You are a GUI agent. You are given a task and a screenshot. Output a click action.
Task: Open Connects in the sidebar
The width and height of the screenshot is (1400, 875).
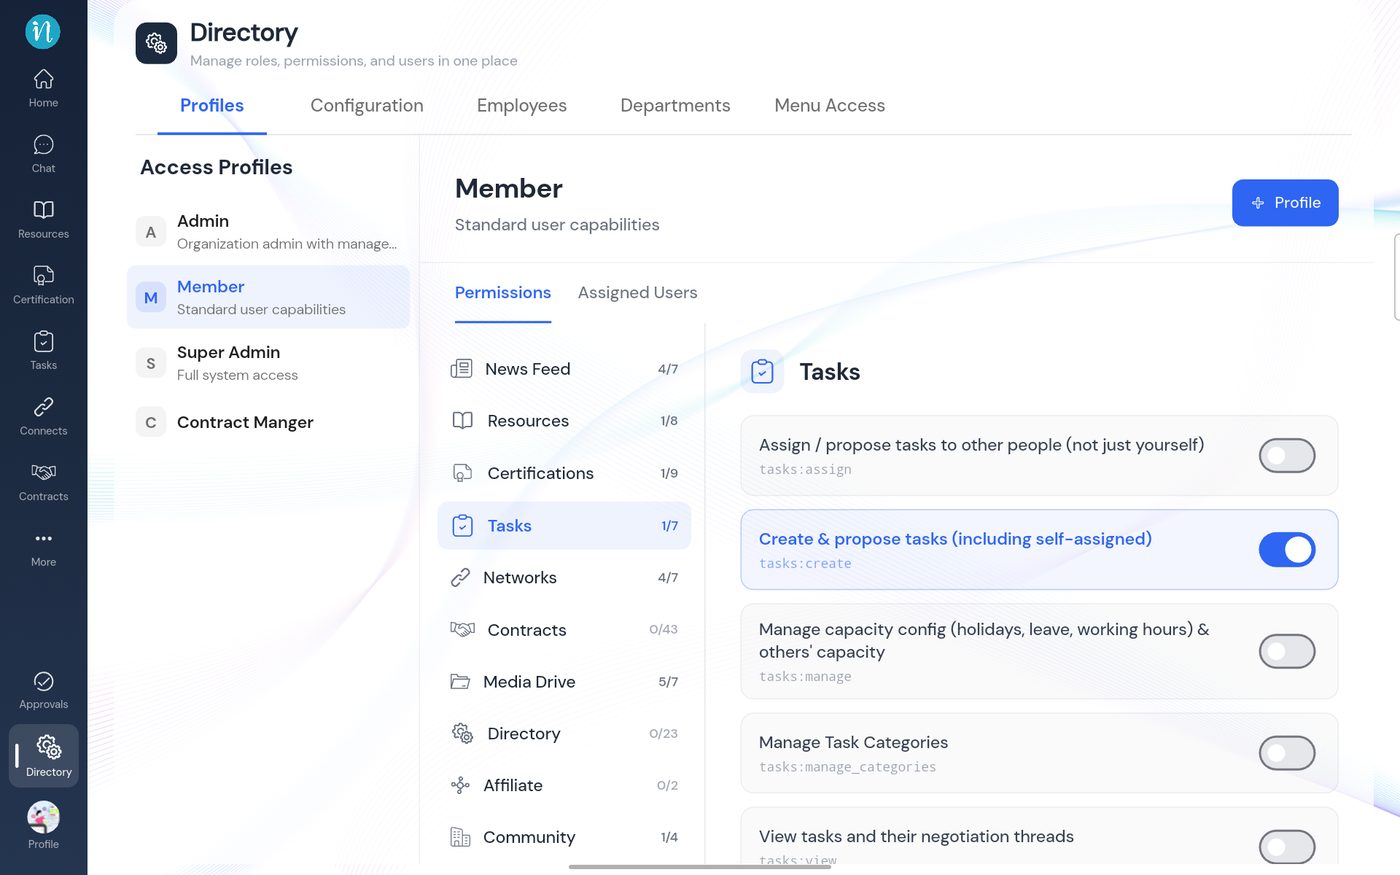tap(43, 417)
